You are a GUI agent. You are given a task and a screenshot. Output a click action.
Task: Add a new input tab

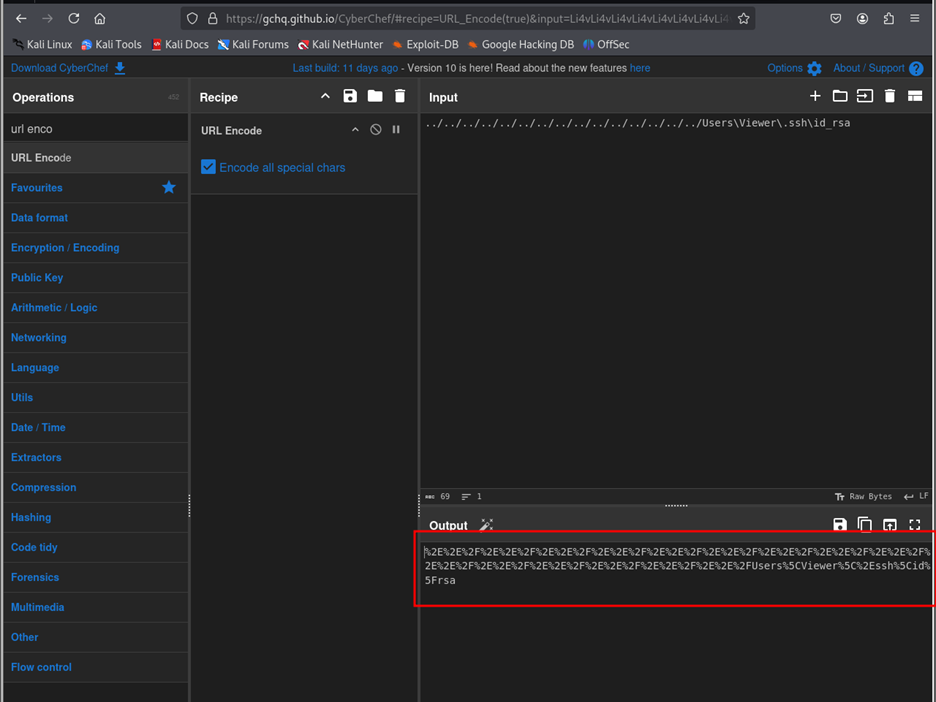[x=815, y=96]
